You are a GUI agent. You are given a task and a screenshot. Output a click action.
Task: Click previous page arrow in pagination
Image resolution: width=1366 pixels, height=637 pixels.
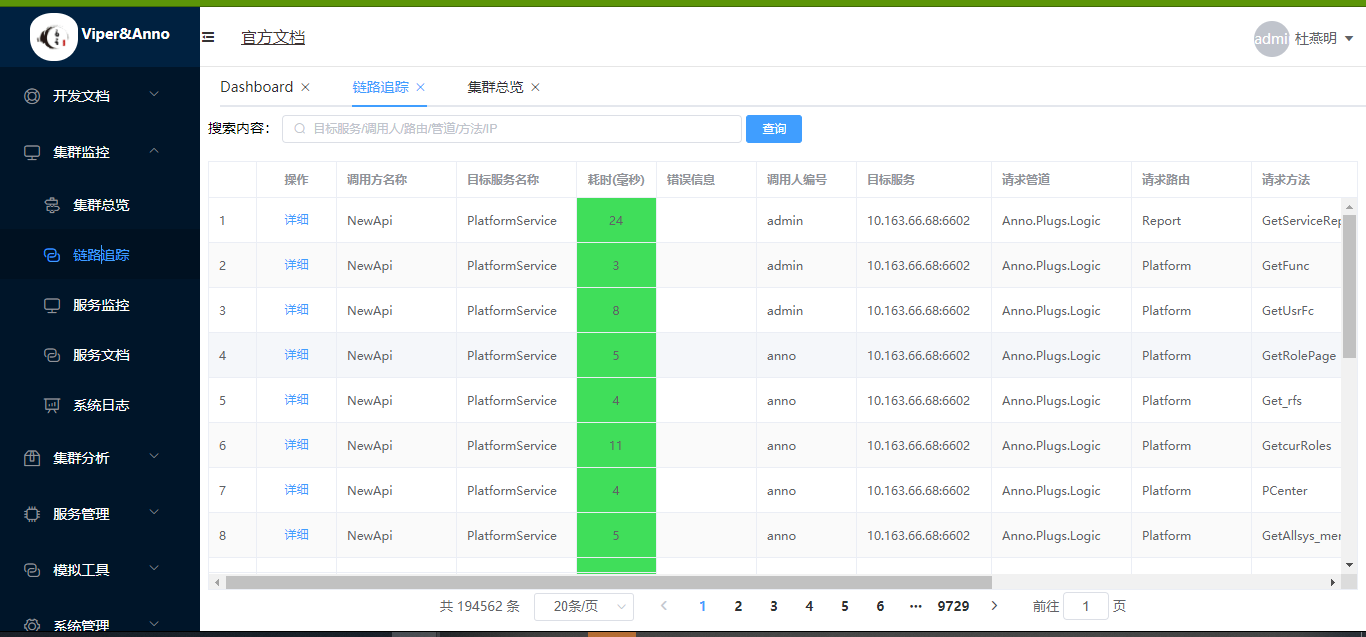click(x=664, y=606)
